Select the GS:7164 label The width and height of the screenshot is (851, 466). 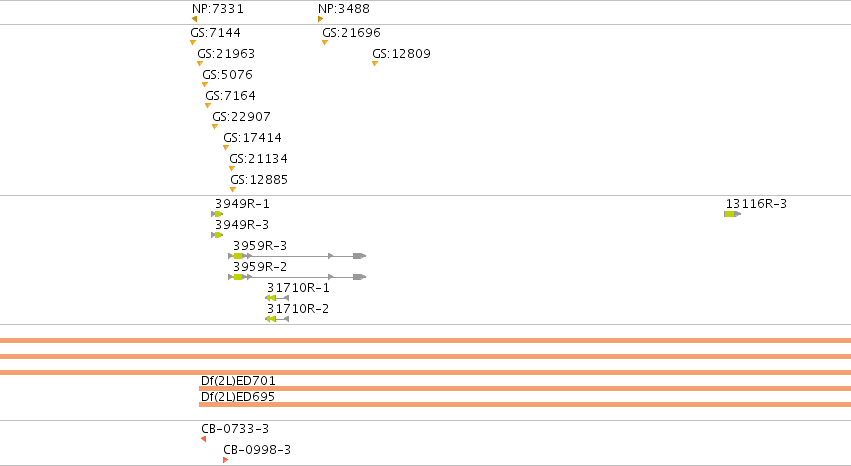(x=230, y=95)
